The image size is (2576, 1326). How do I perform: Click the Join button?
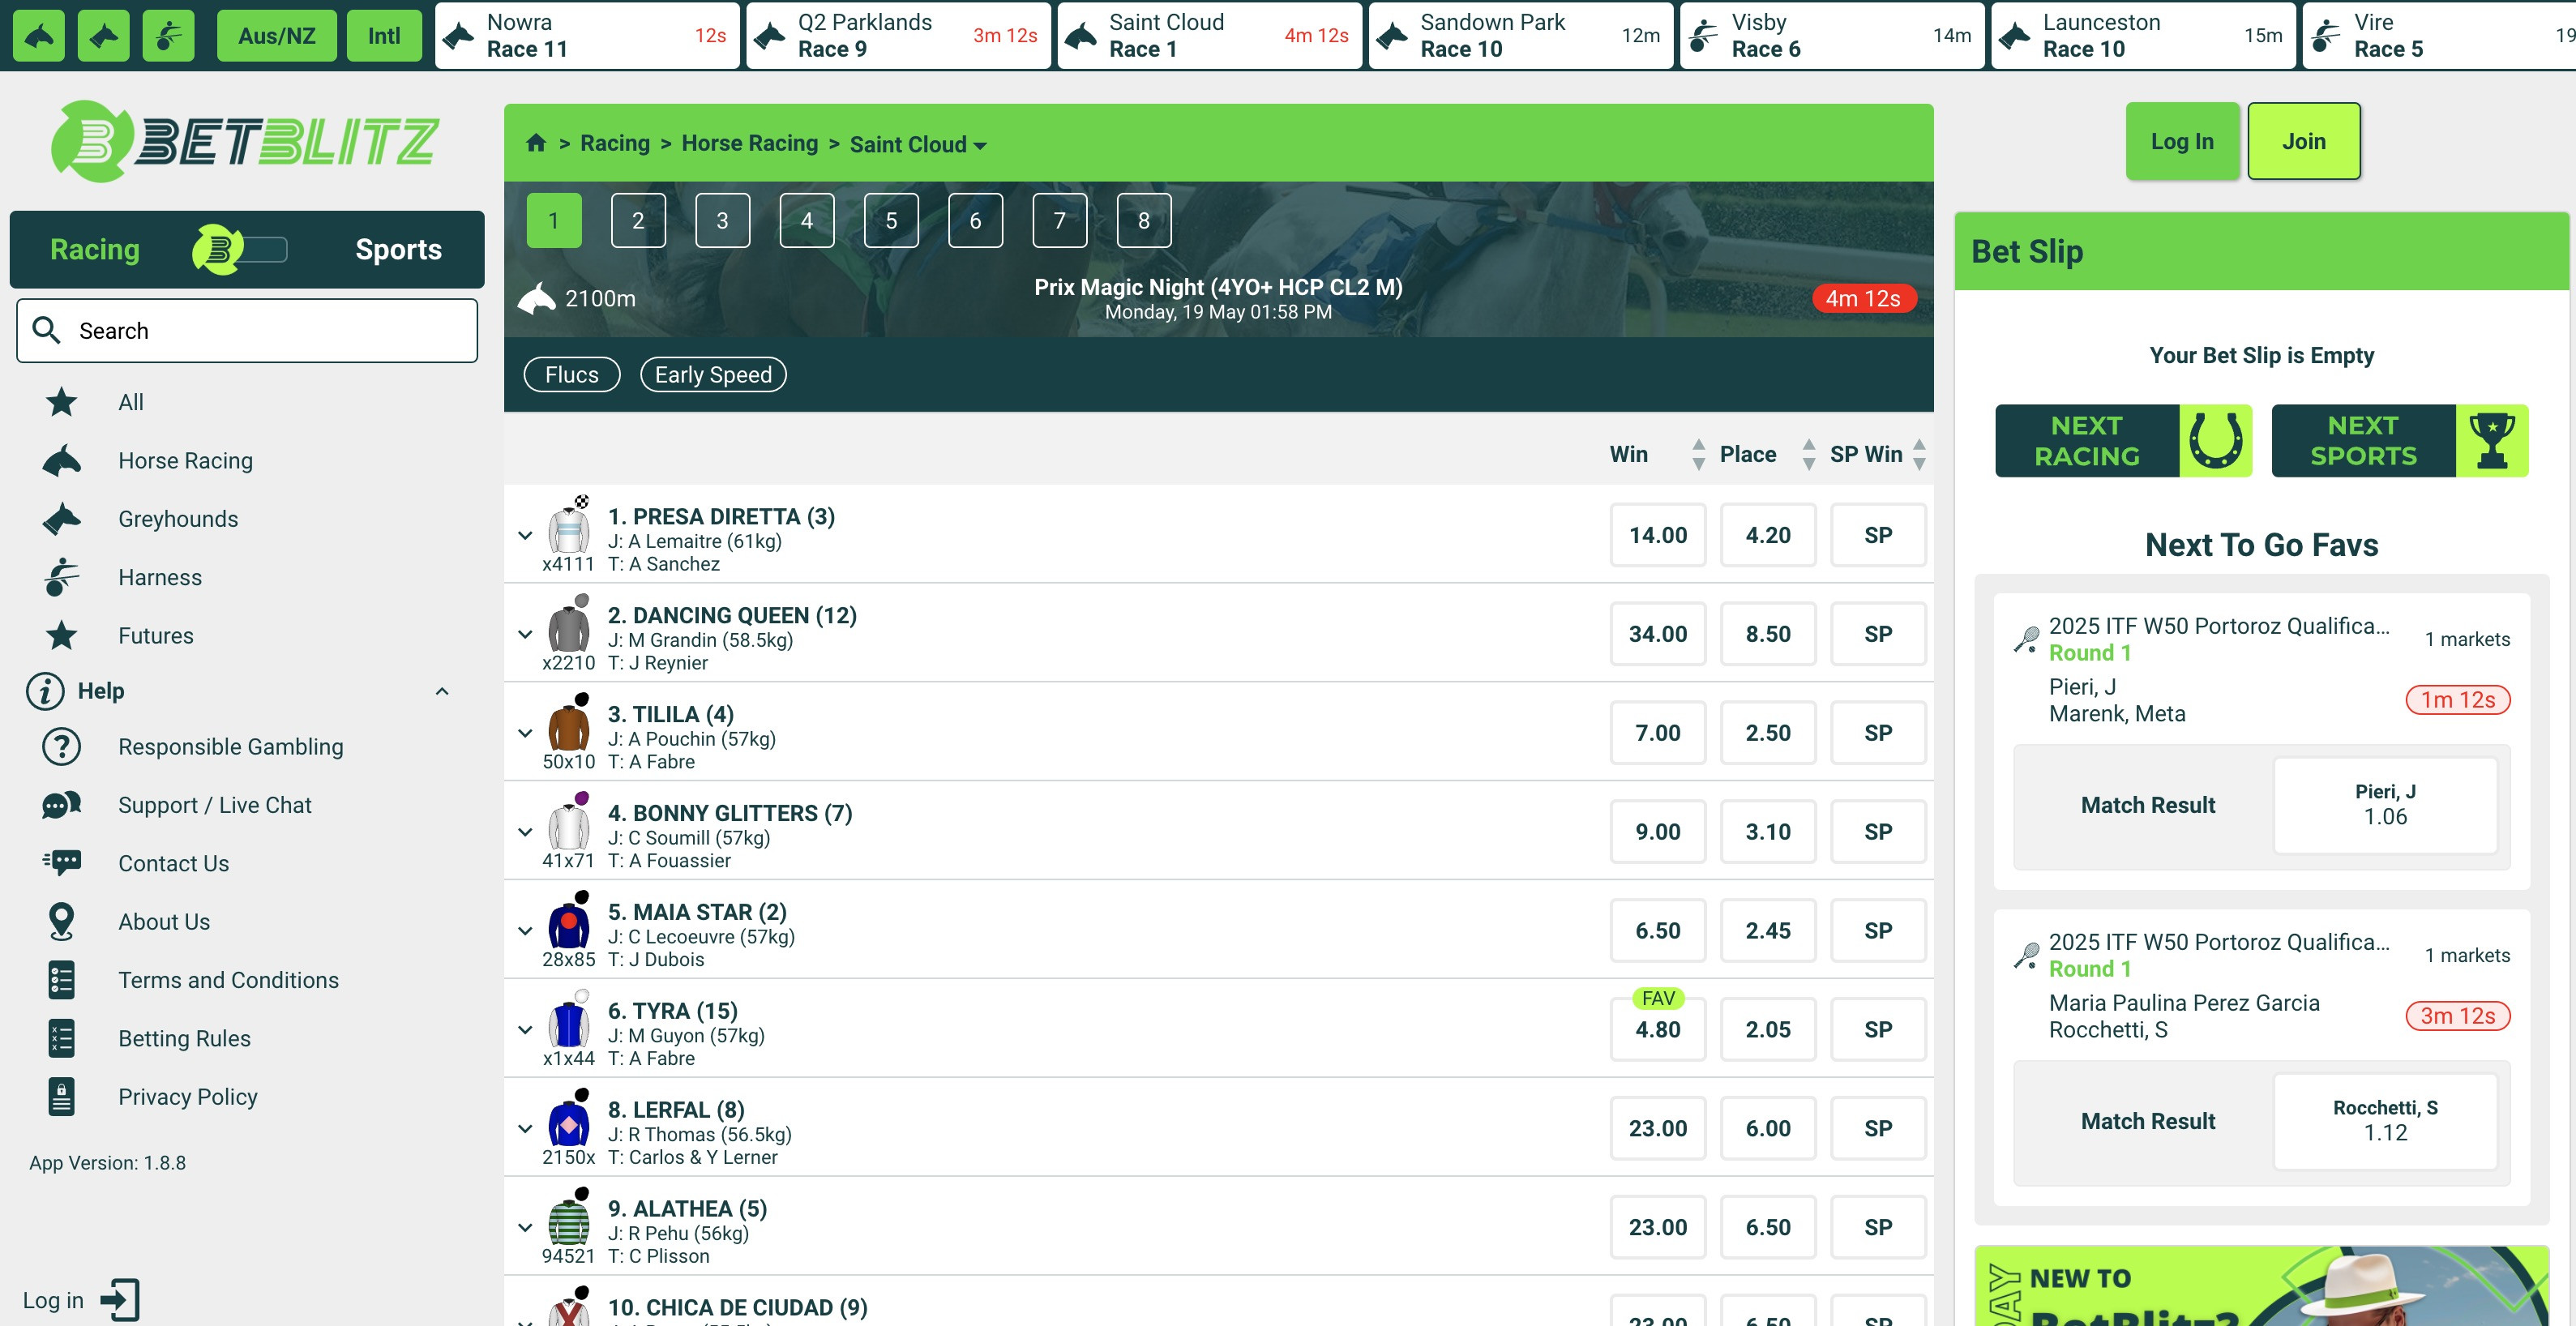point(2304,141)
